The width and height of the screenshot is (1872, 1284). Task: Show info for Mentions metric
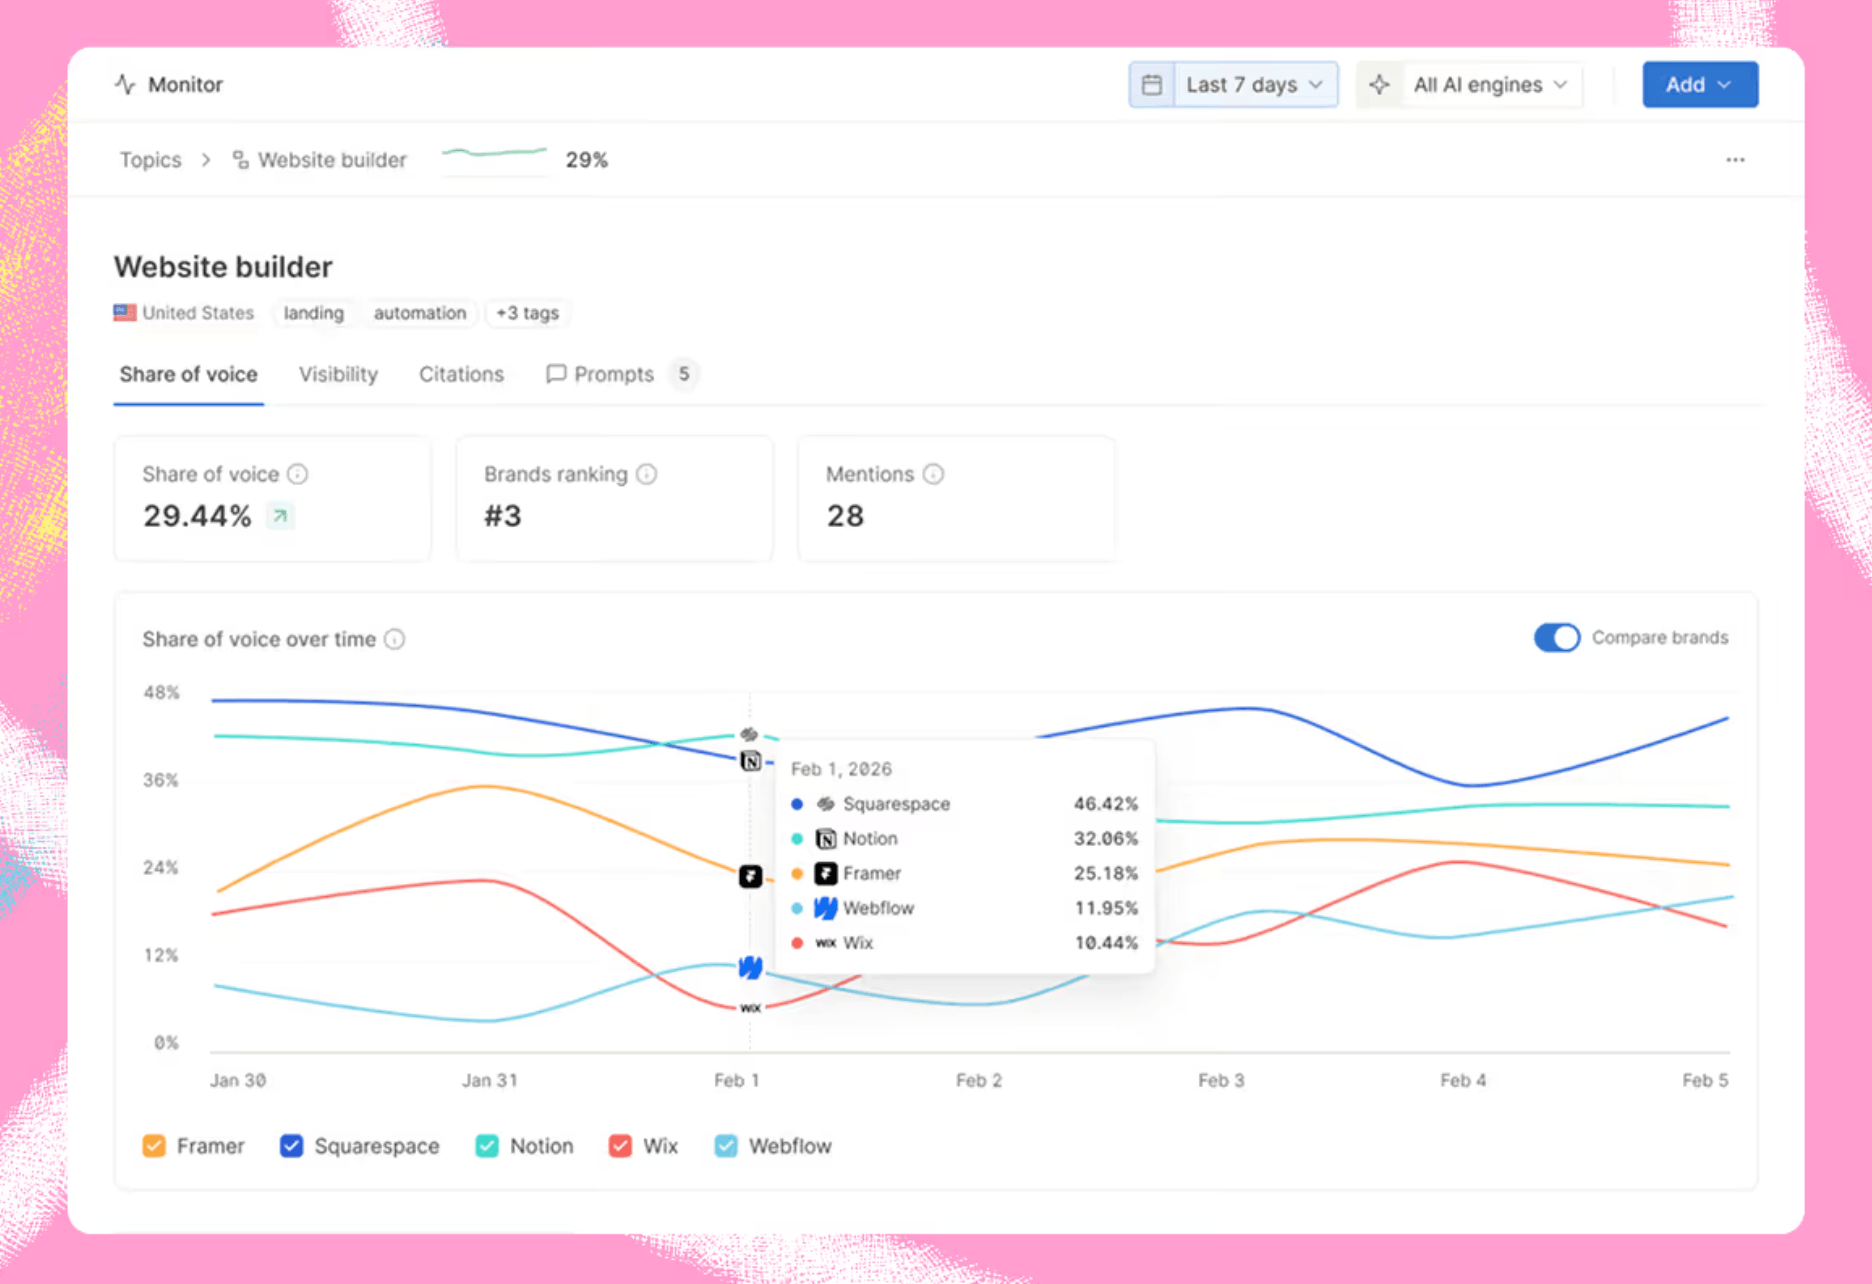point(933,474)
